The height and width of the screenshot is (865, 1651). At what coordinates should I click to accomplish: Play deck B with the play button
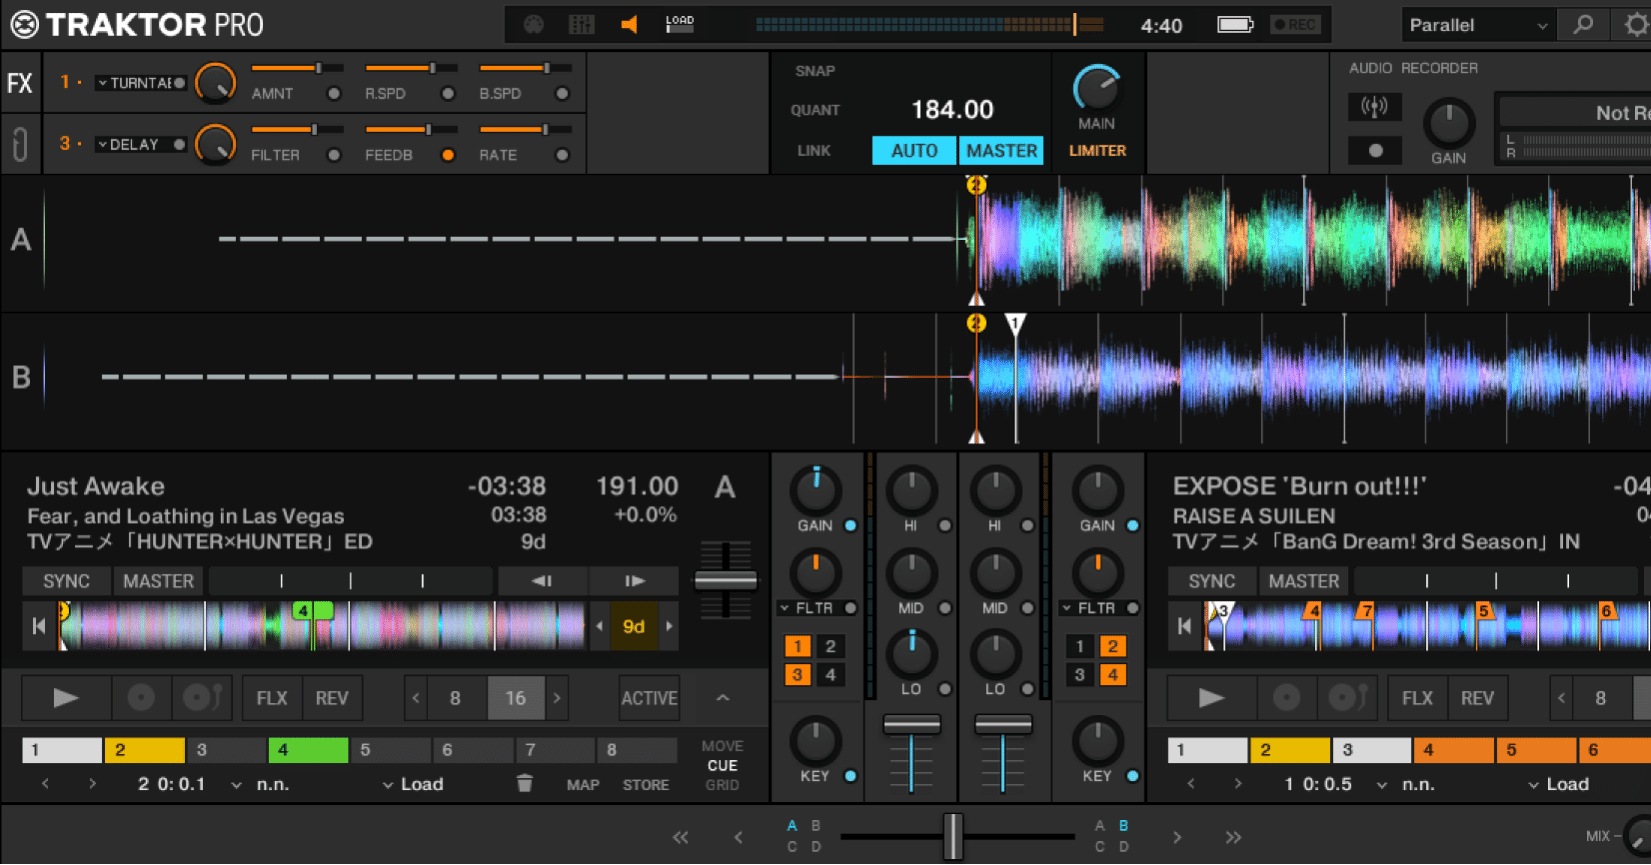click(1211, 698)
